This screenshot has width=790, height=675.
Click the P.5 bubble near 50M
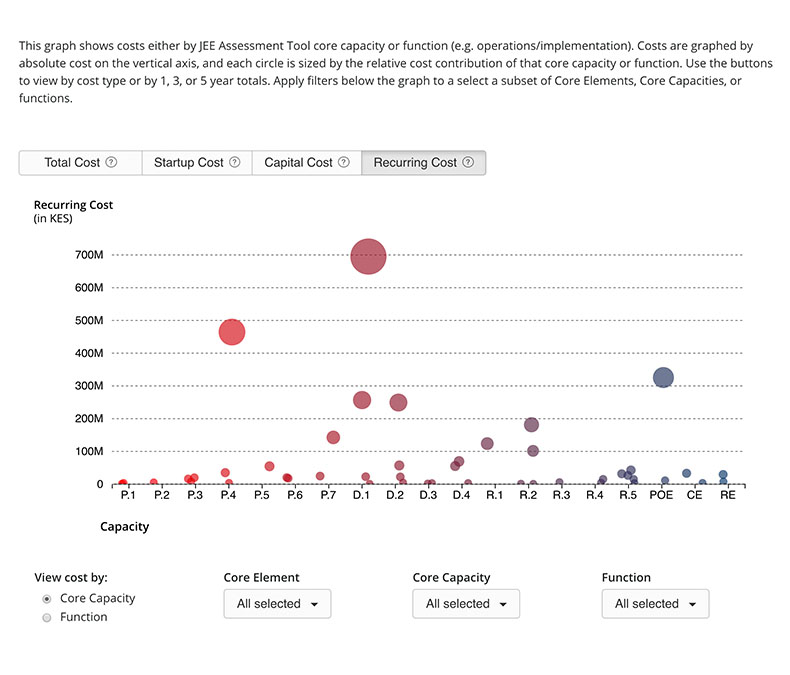[x=270, y=466]
